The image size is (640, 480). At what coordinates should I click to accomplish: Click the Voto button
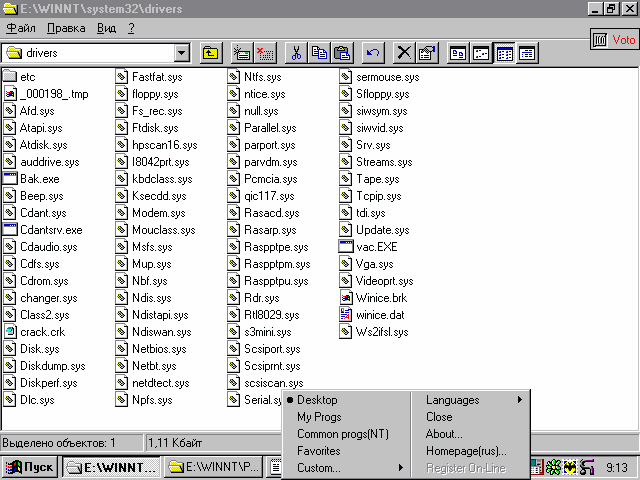point(615,40)
